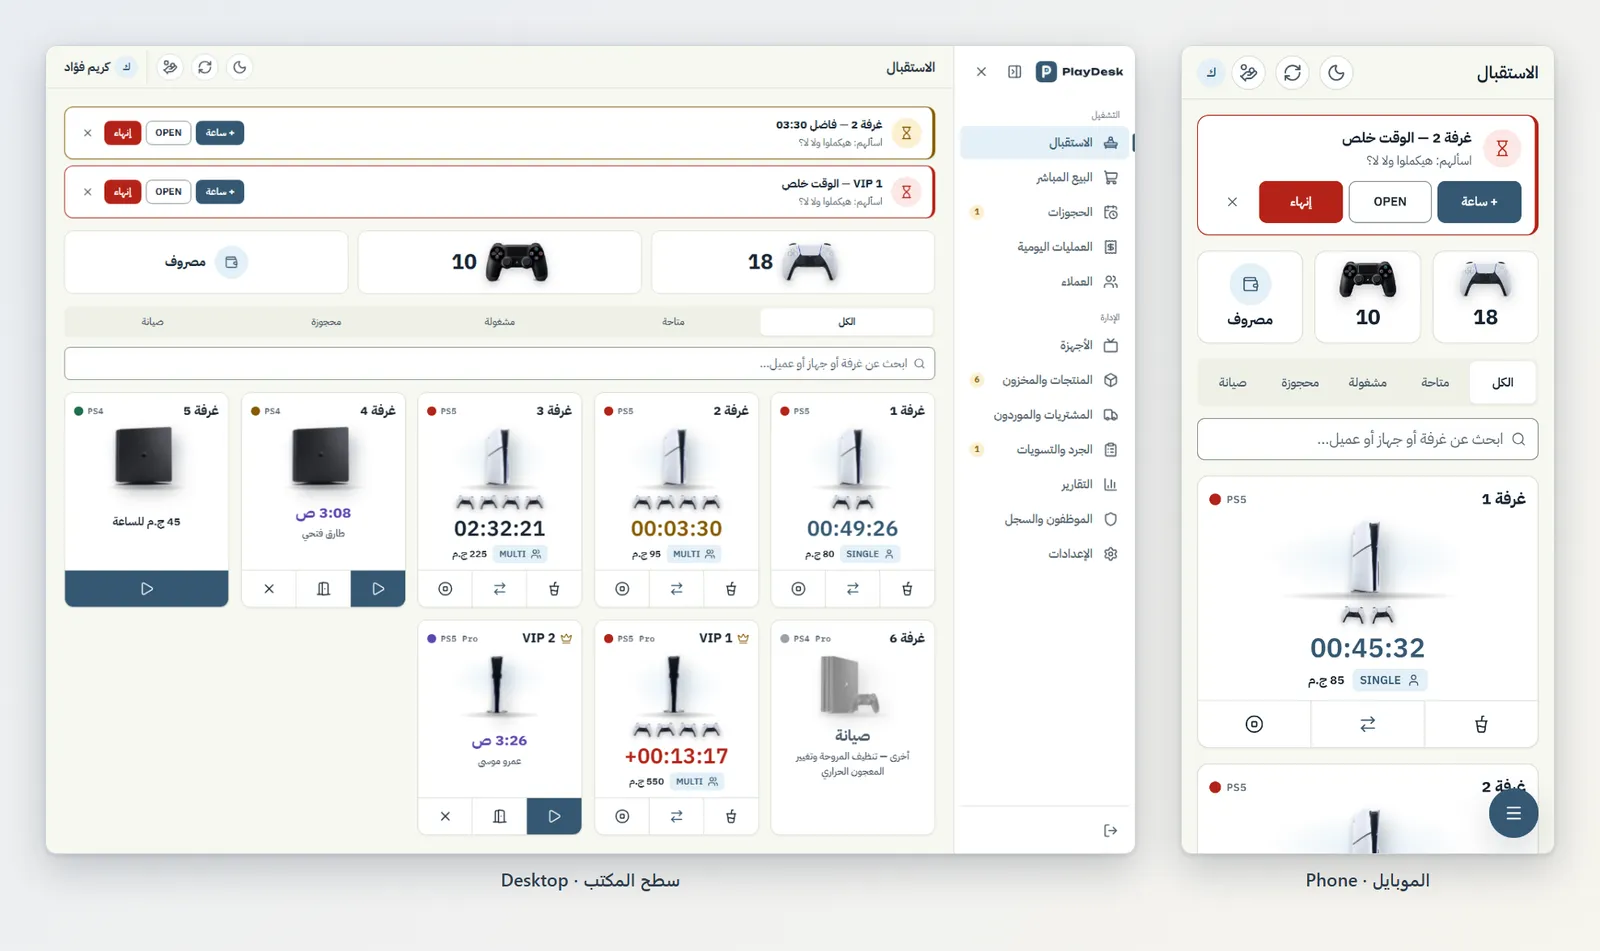
Task: Select صيانة filter tab on desktop
Action: [x=152, y=322]
